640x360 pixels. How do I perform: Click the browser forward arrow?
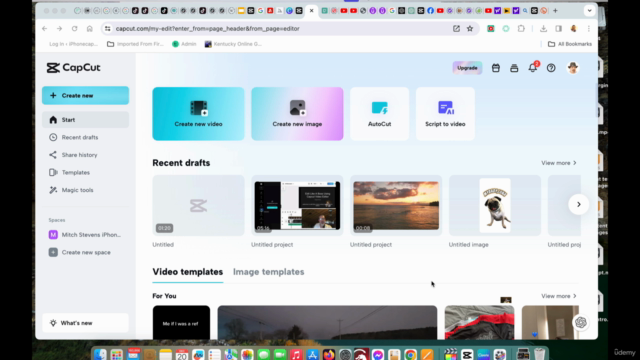(x=59, y=29)
